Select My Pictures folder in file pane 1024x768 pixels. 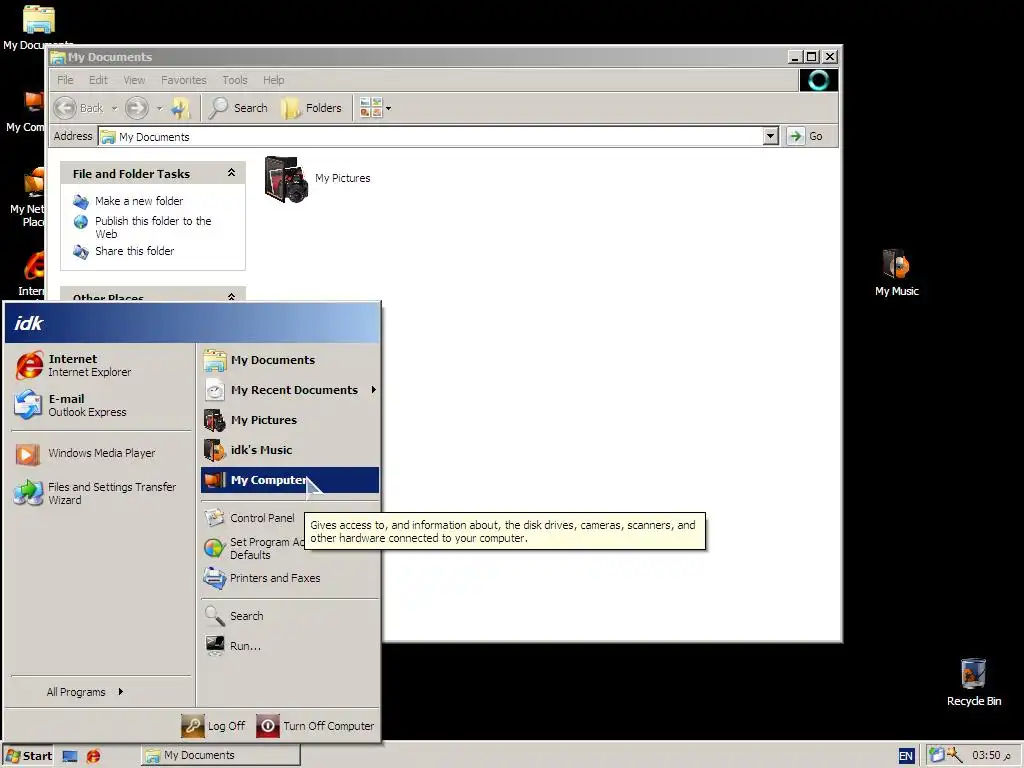tap(317, 179)
